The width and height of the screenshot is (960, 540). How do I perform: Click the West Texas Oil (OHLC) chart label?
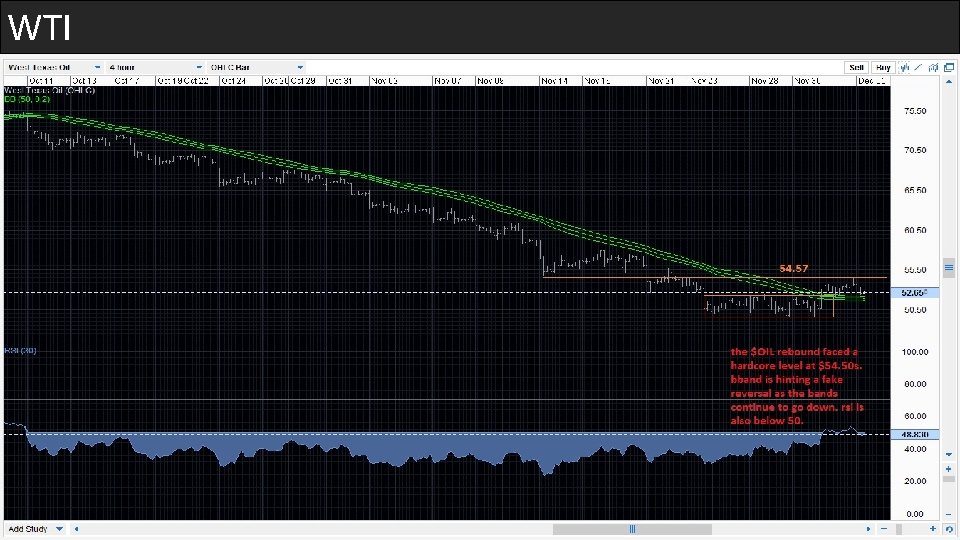click(50, 90)
